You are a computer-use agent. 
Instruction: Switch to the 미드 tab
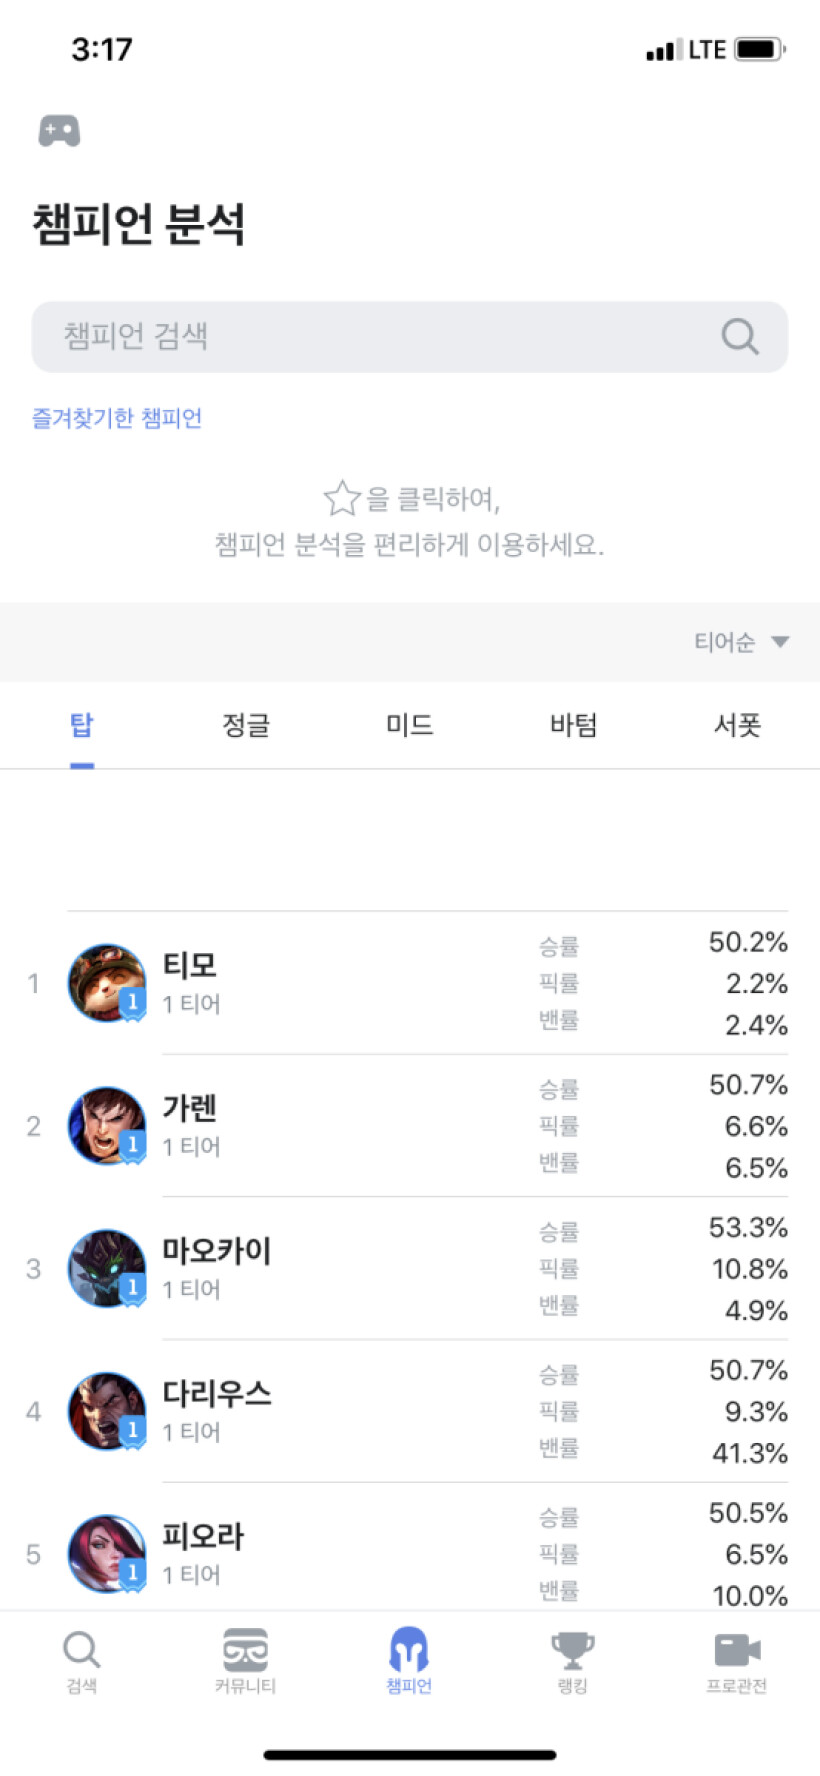[410, 724]
